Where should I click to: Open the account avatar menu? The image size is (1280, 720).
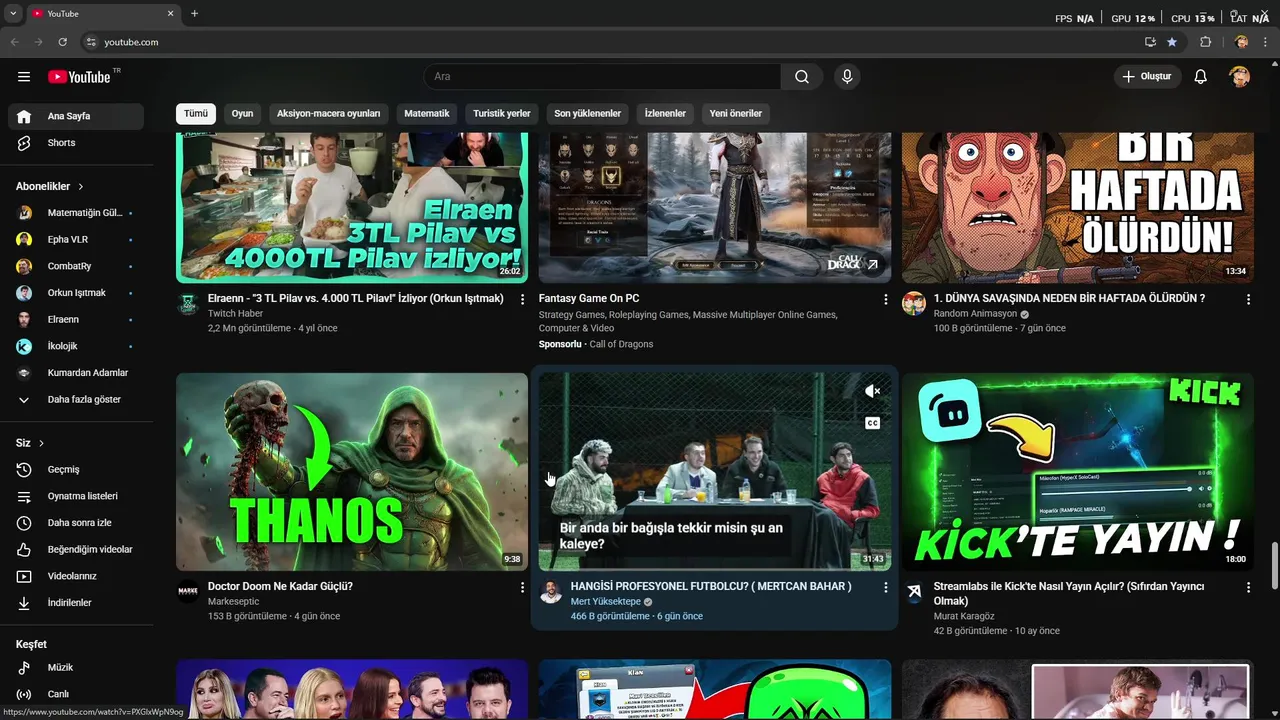(1240, 77)
